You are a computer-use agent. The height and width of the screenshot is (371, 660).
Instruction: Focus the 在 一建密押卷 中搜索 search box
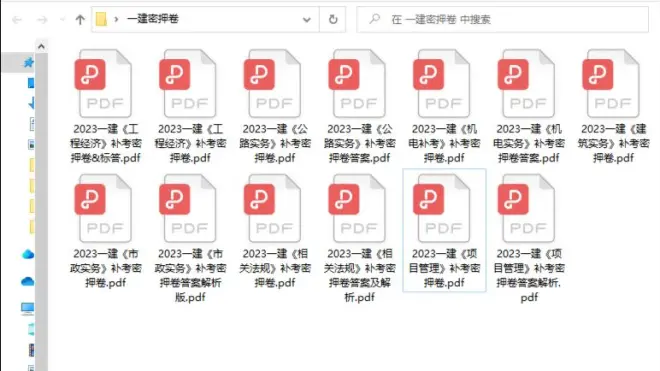[x=502, y=19]
